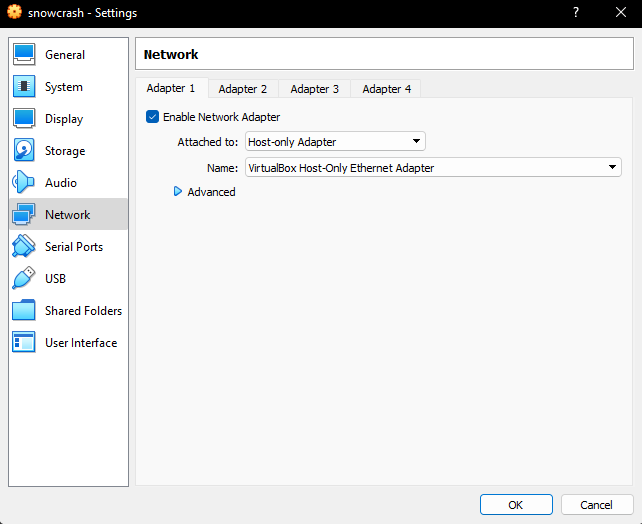The height and width of the screenshot is (524, 642).
Task: Switch to Adapter 3 tab
Action: click(x=314, y=89)
